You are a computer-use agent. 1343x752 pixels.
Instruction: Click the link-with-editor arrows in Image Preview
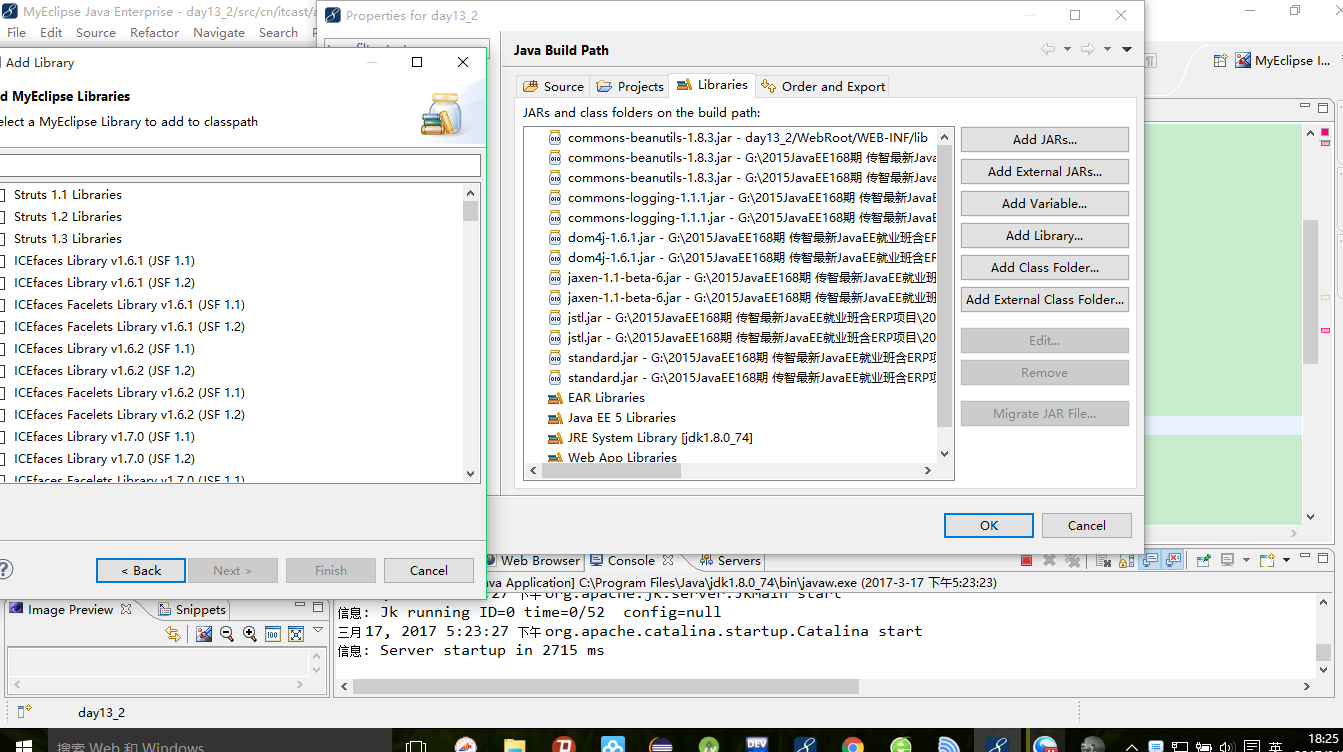(x=173, y=634)
